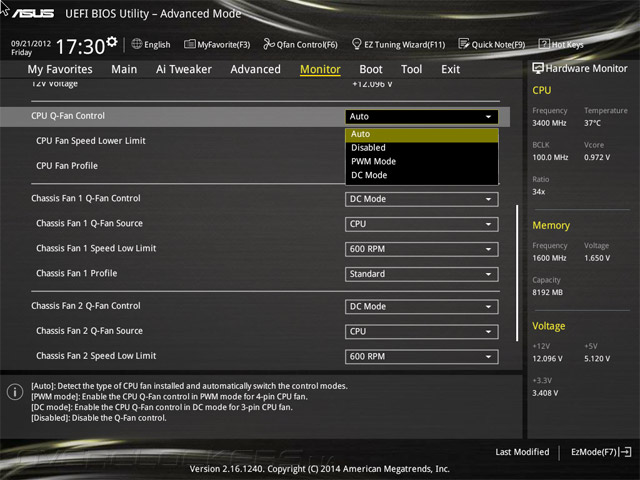The width and height of the screenshot is (640, 480).
Task: Click the Voltage heading in Hardware Monitor
Action: point(549,326)
